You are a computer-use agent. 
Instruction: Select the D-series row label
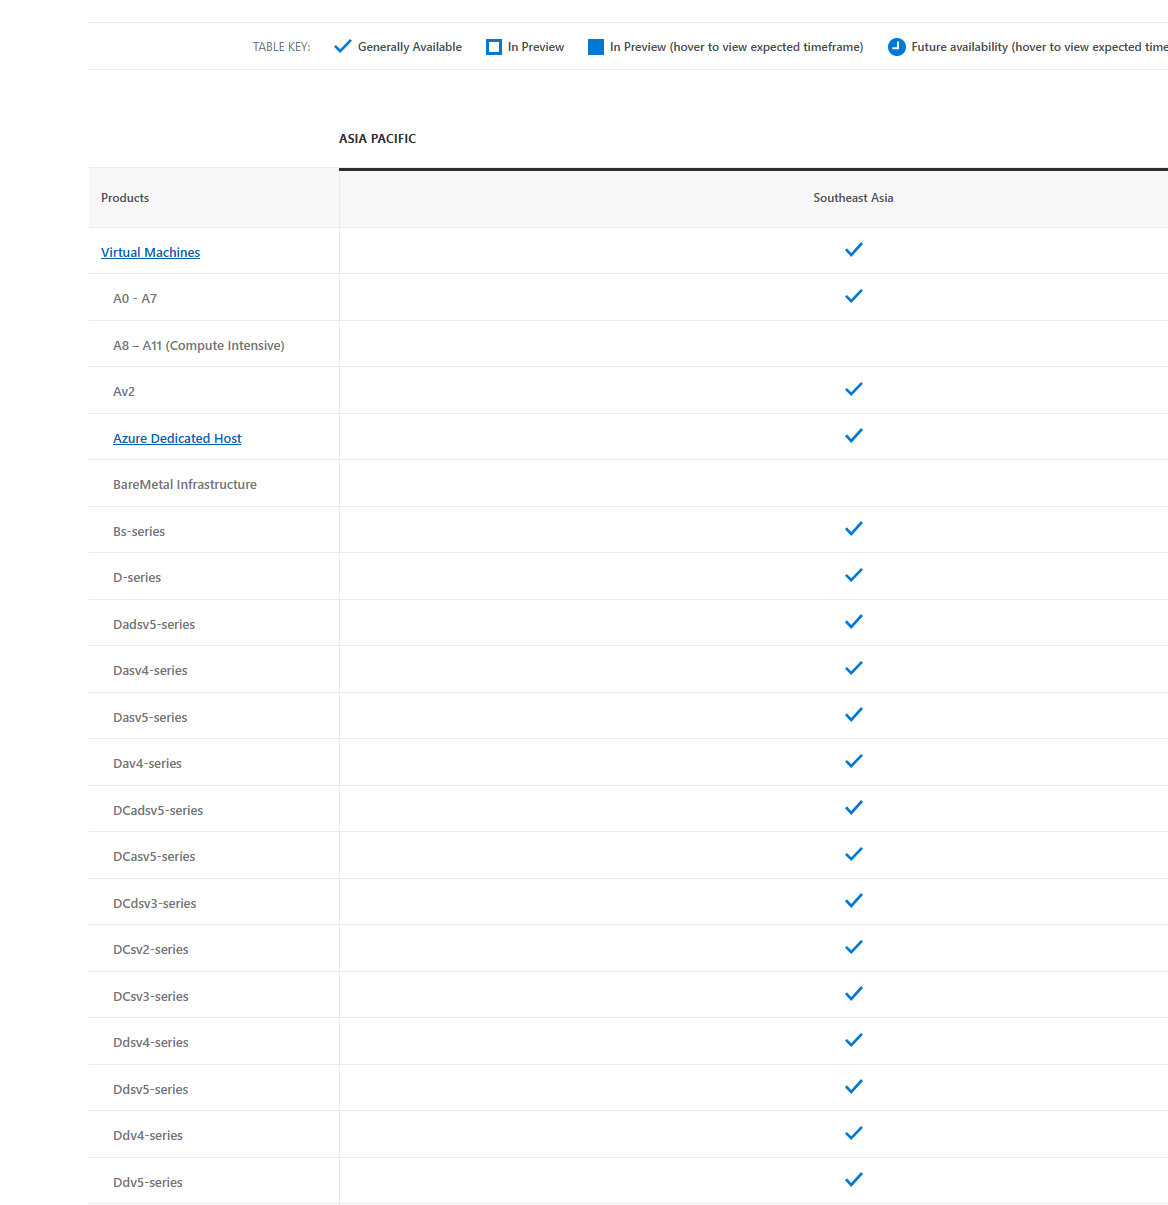click(137, 578)
